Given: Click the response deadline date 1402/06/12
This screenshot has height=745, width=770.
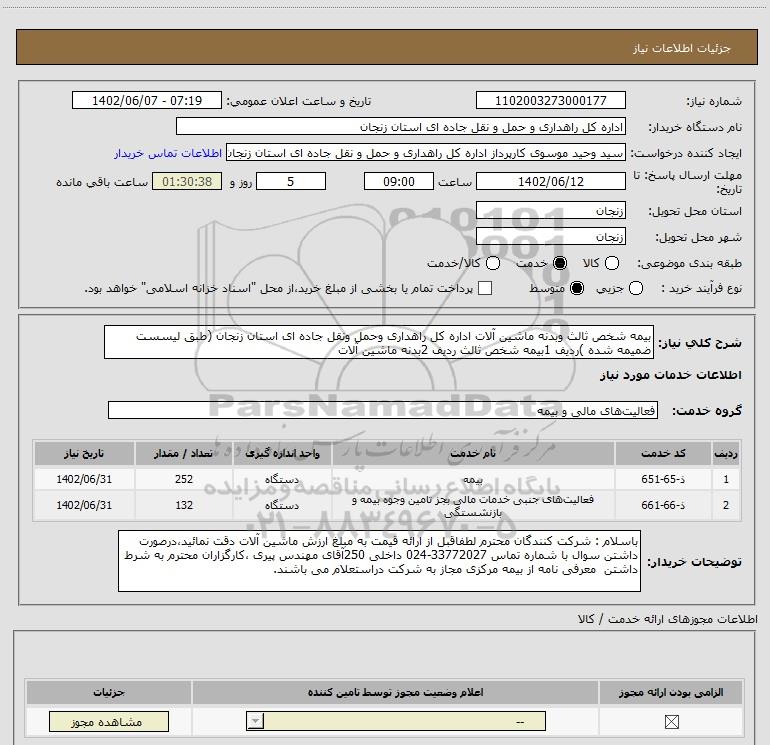Looking at the screenshot, I should pos(550,181).
